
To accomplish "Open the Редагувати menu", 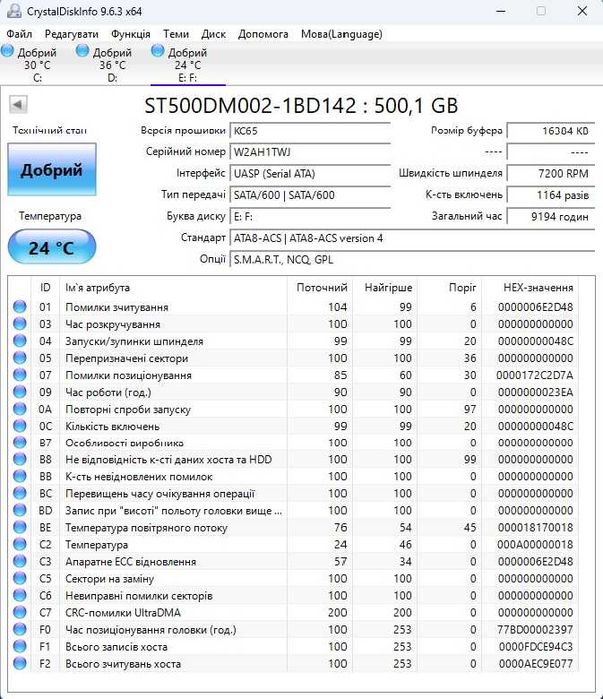I will (x=71, y=34).
